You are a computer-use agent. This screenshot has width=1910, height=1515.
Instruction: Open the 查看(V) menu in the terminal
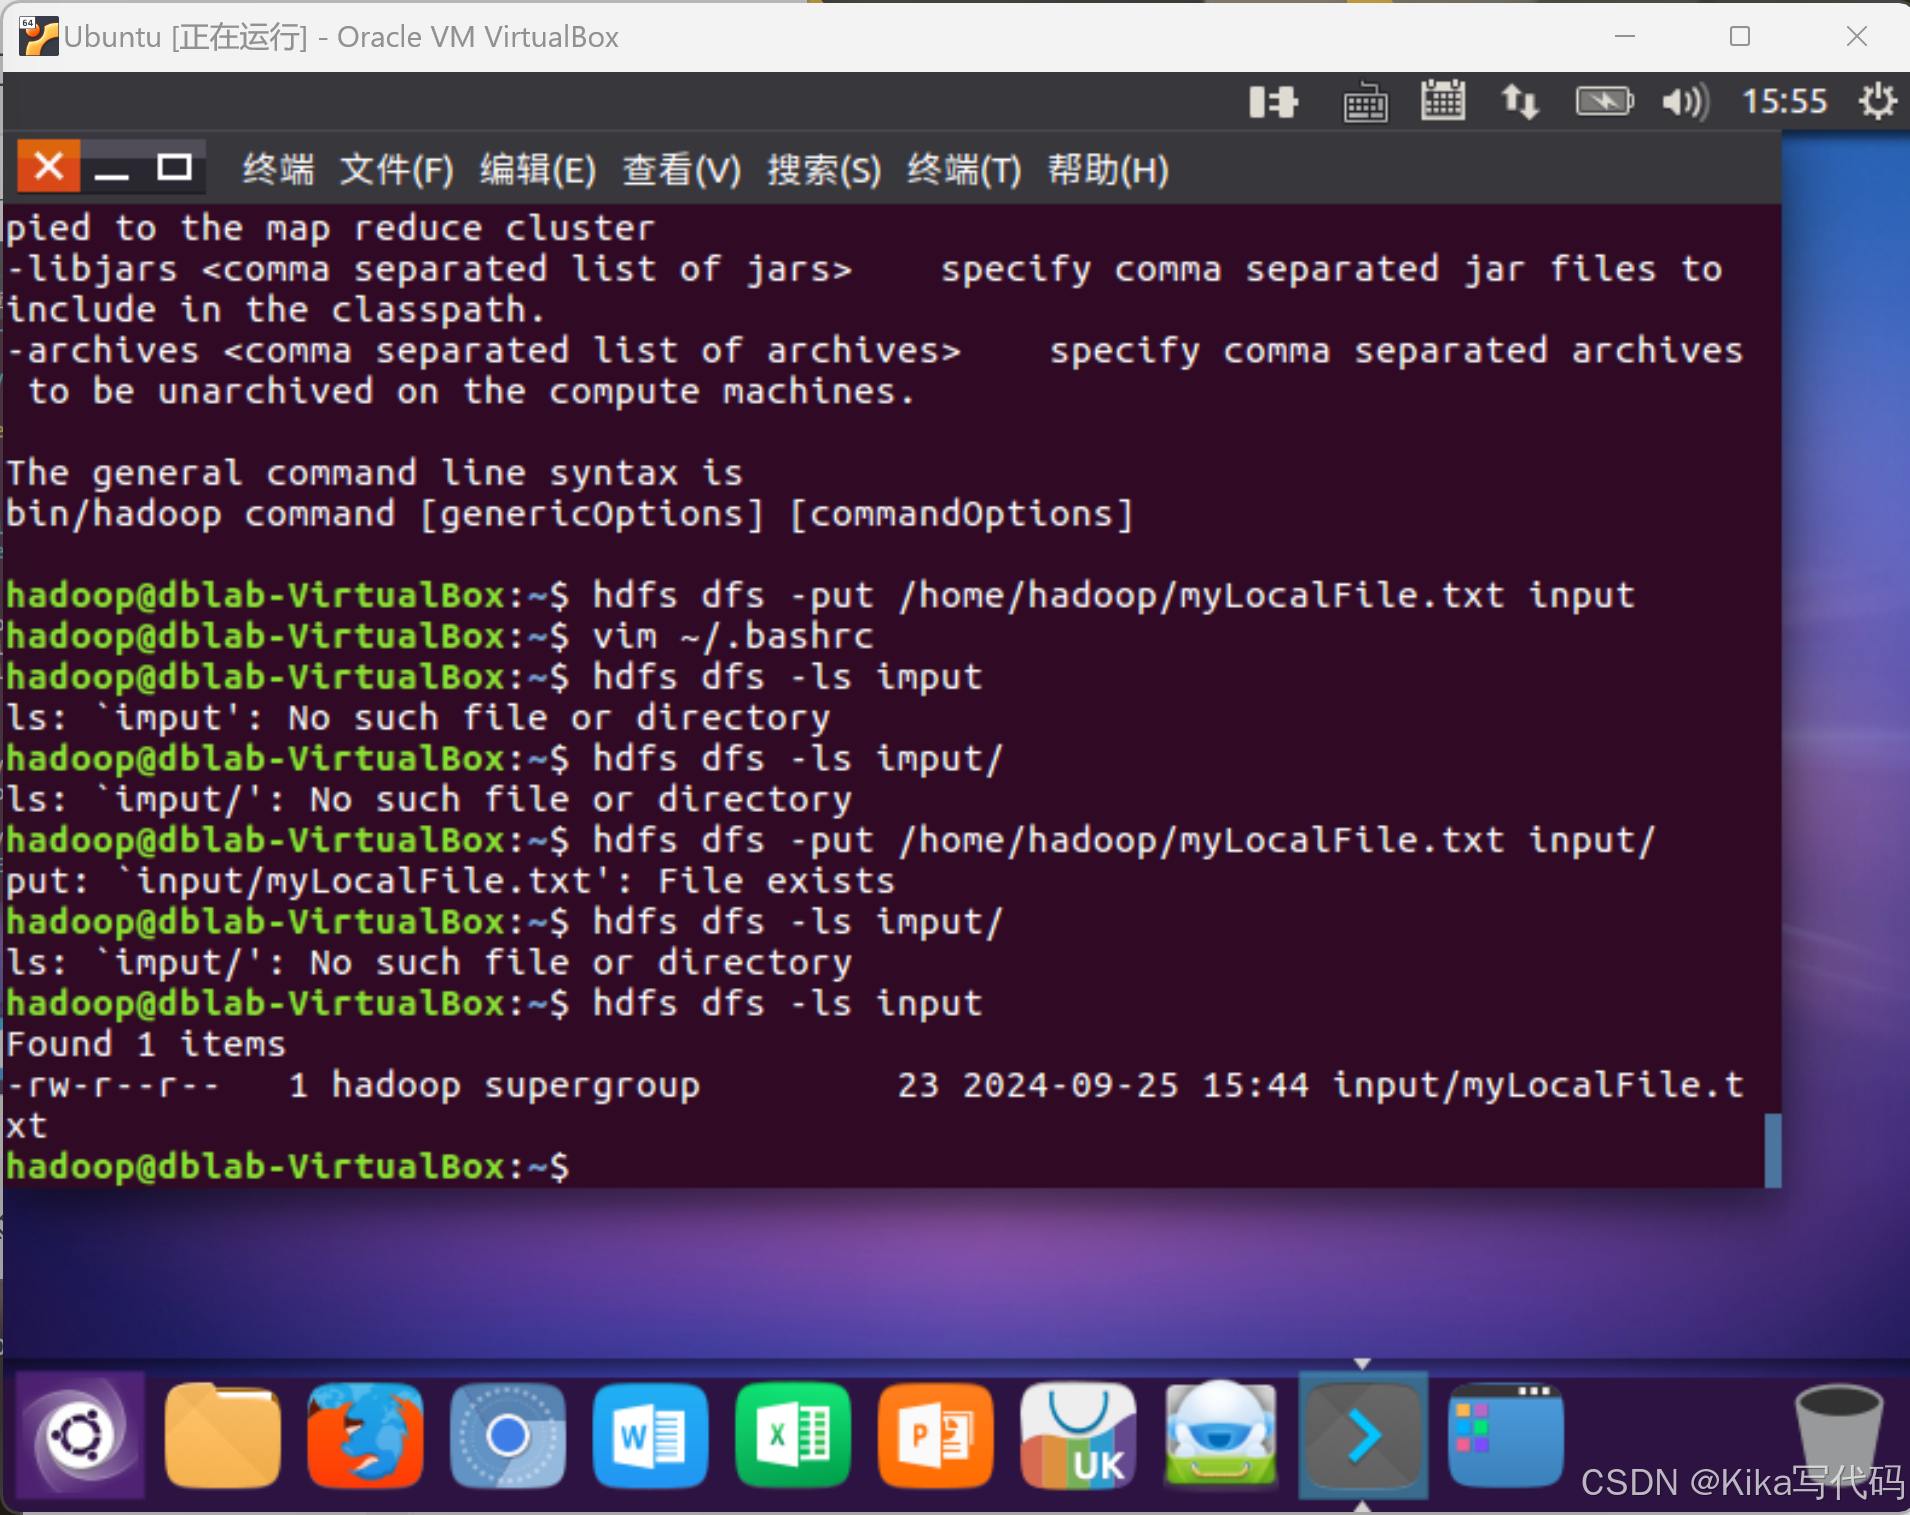click(x=681, y=169)
